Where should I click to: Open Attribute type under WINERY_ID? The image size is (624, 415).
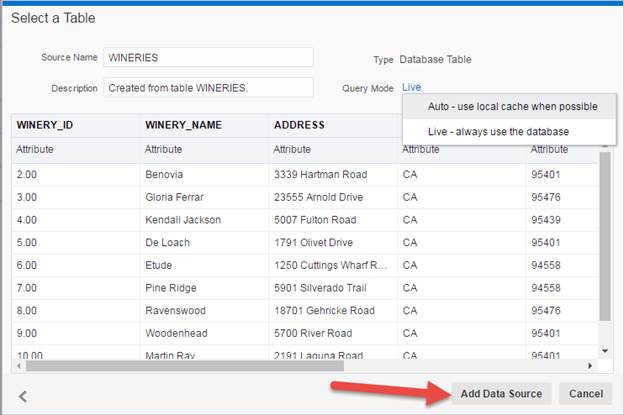click(x=35, y=149)
